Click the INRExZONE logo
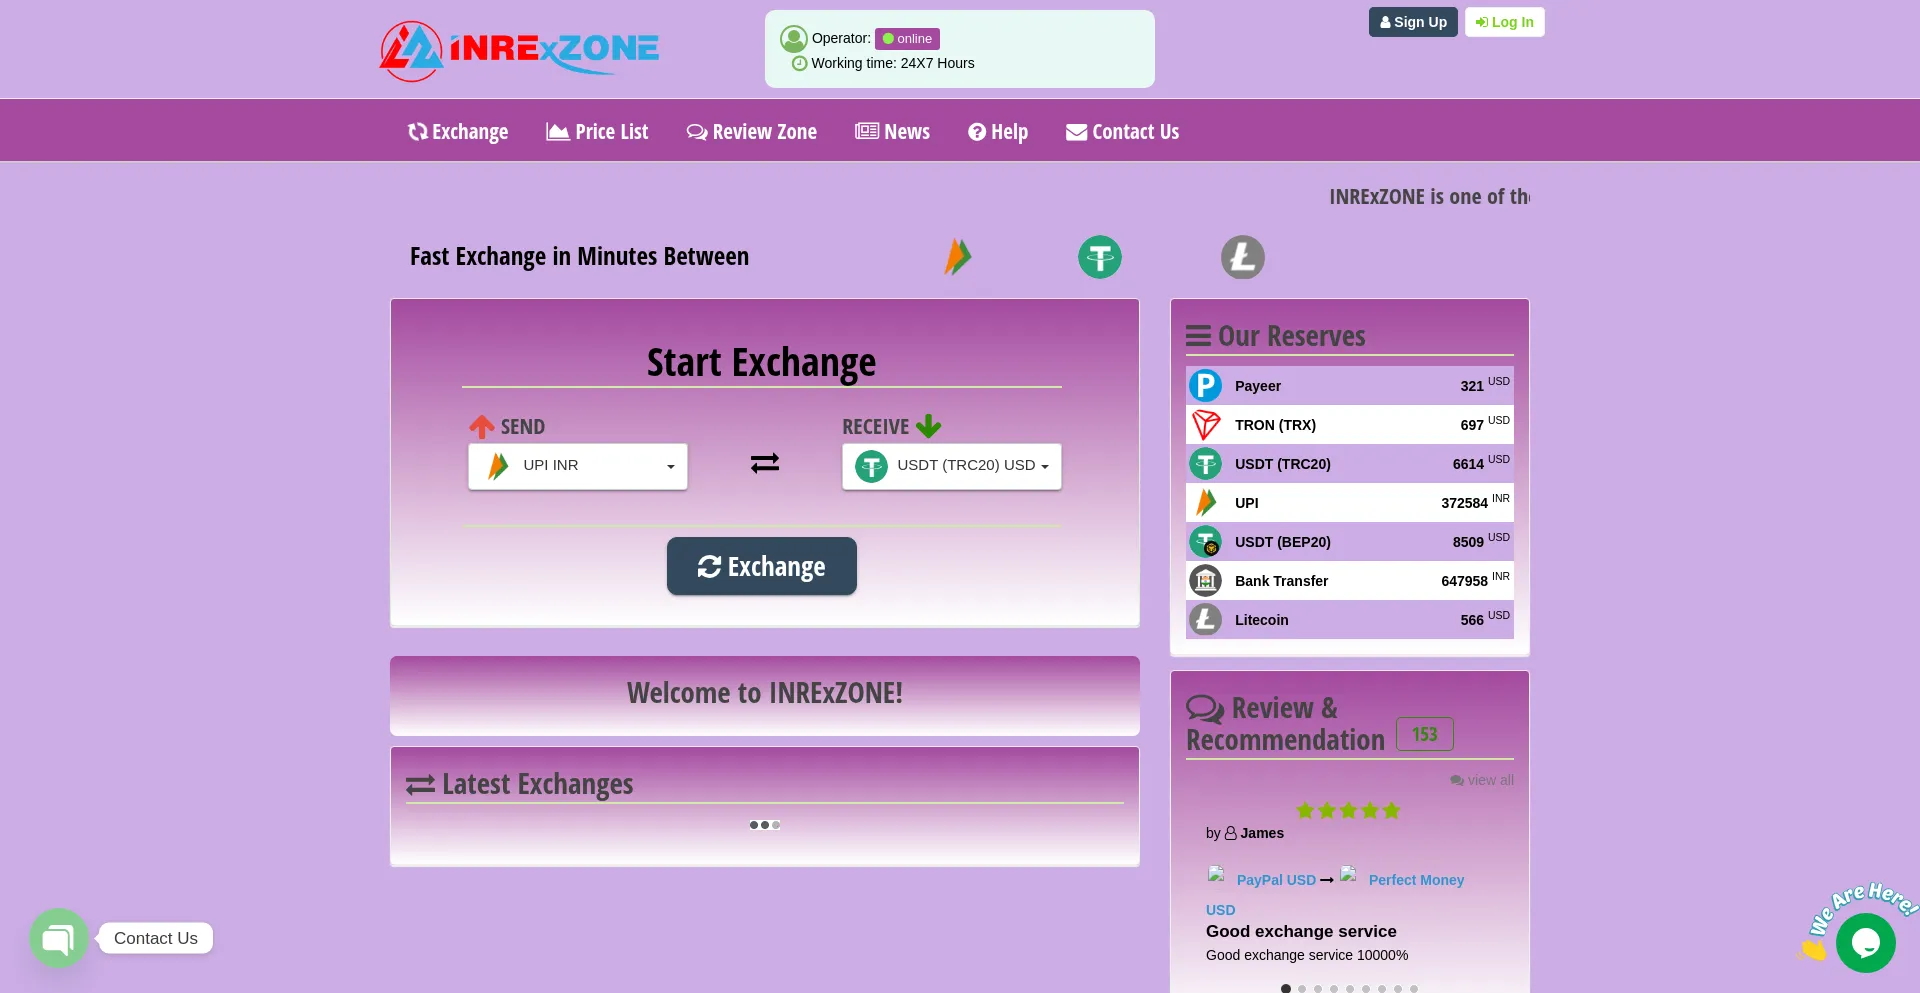This screenshot has width=1920, height=993. [519, 50]
